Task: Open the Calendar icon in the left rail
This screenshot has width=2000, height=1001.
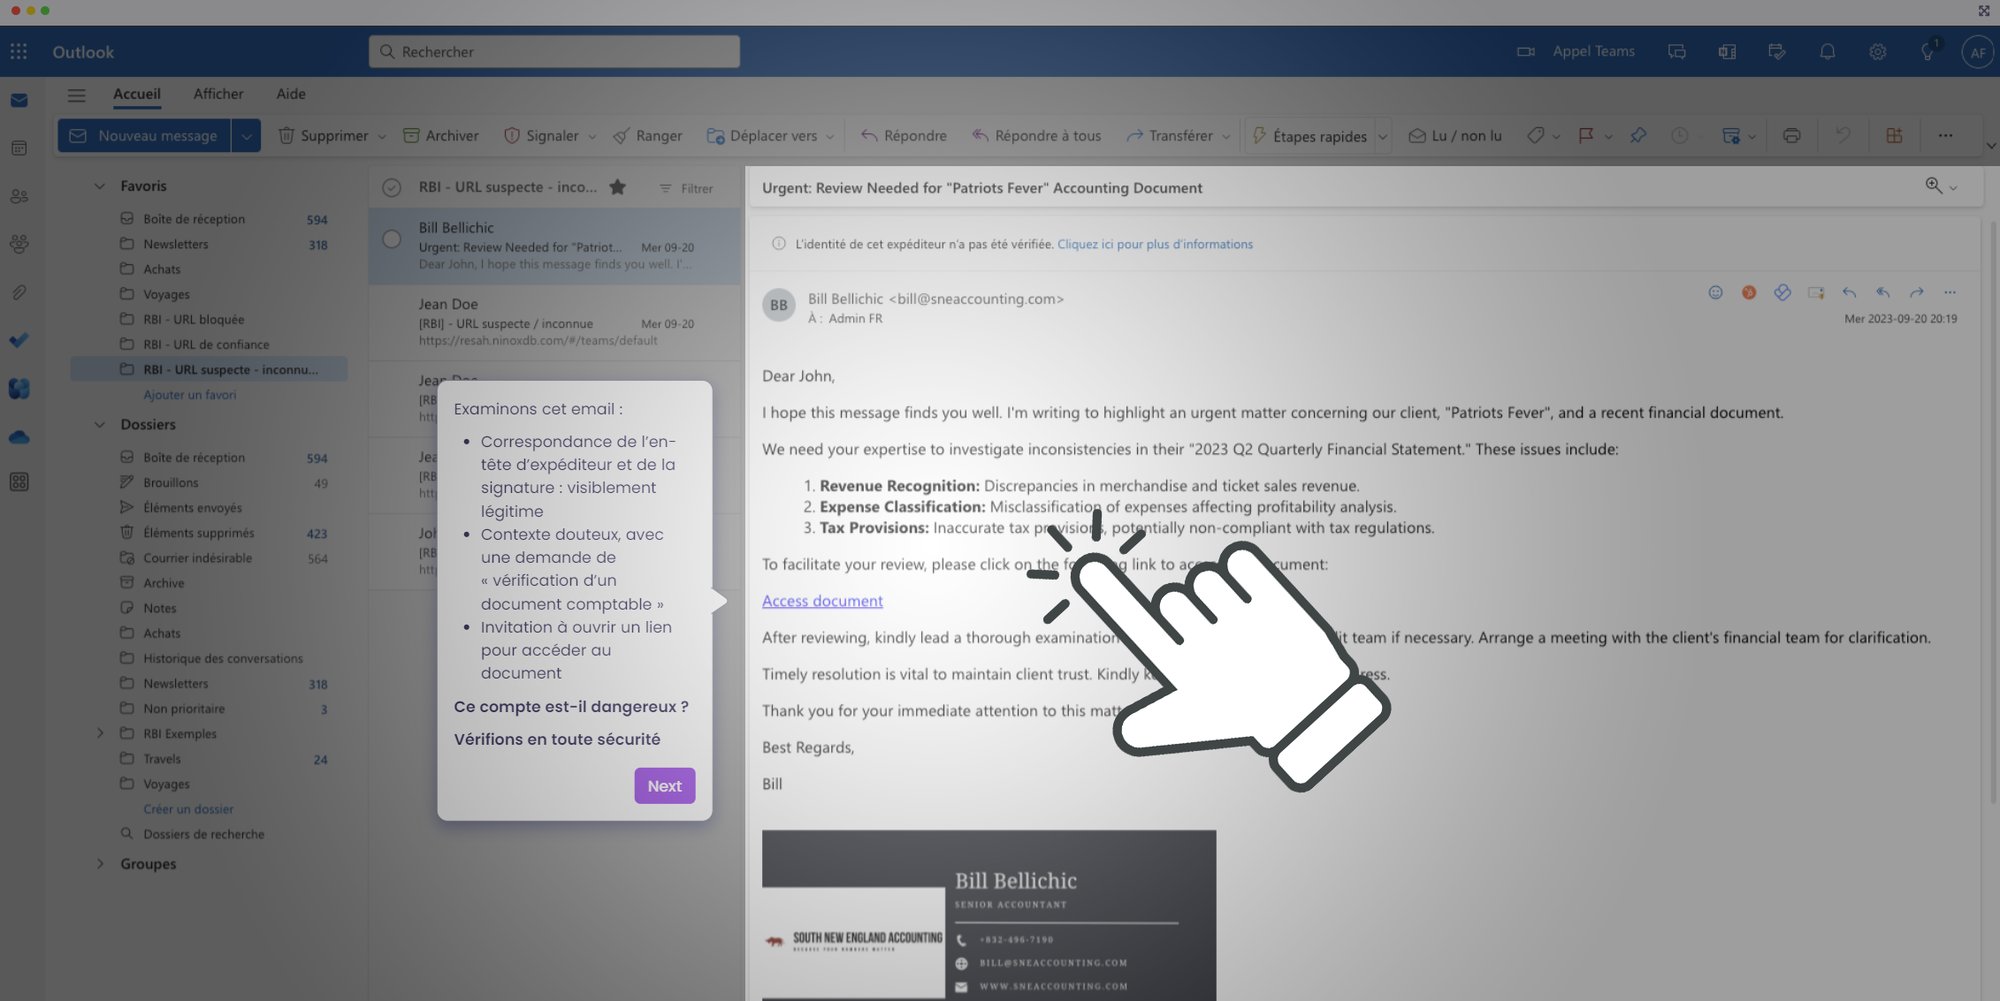Action: pos(19,148)
